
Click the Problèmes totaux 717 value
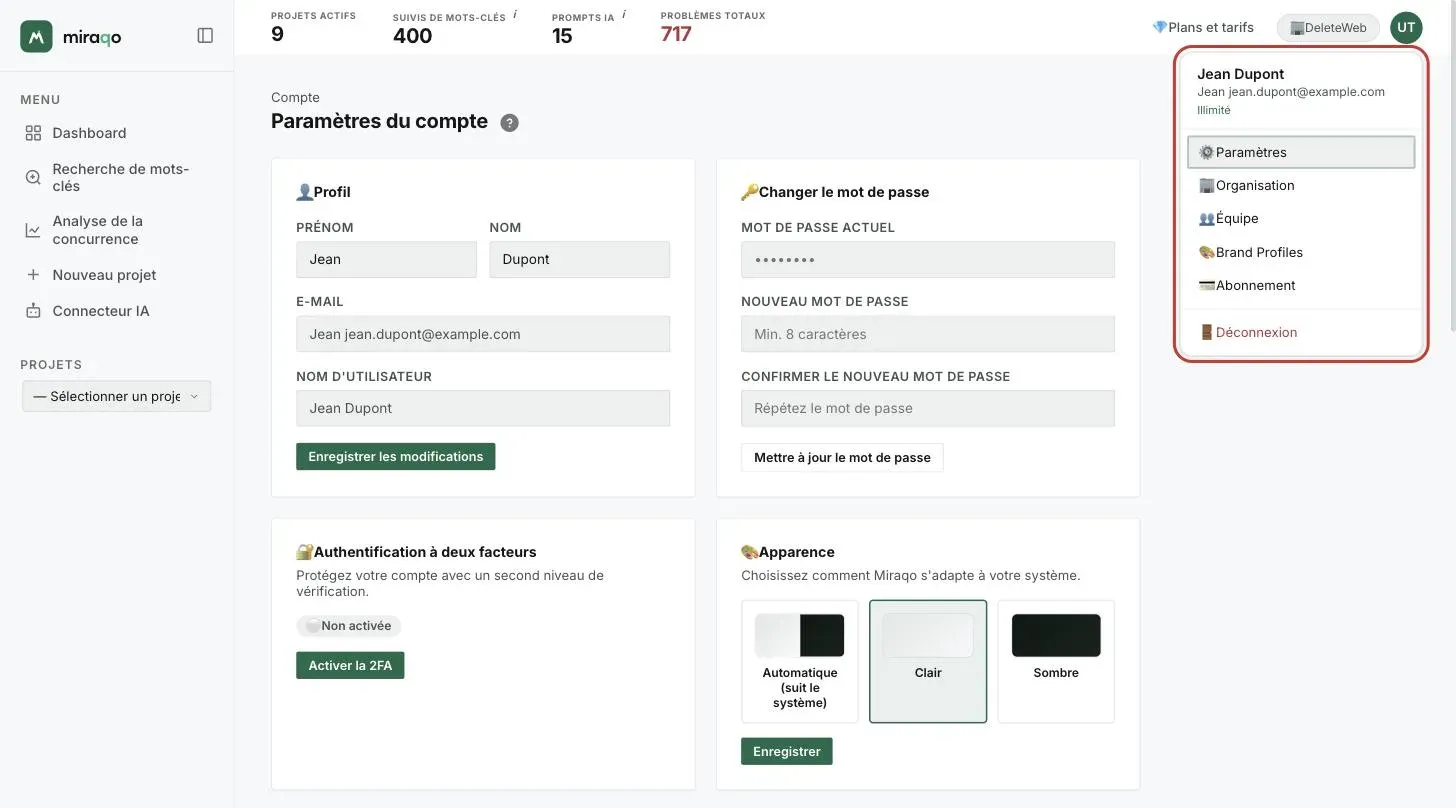click(676, 34)
